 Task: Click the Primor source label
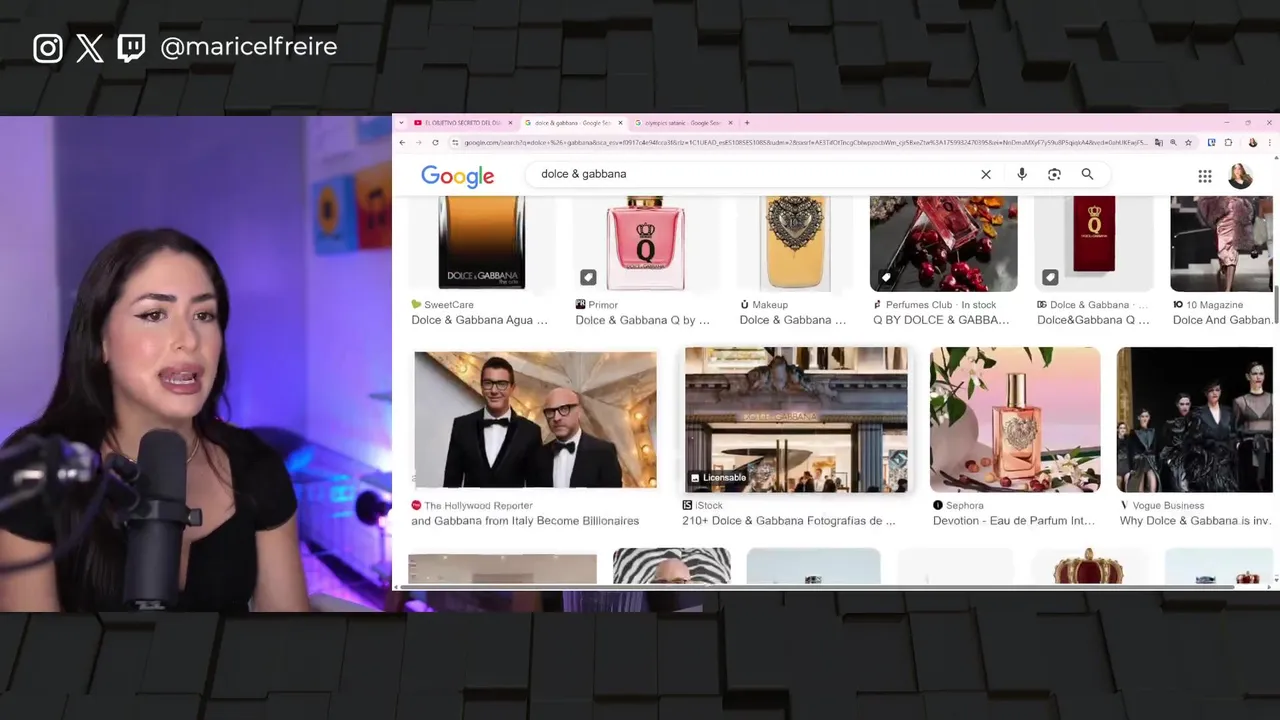tap(603, 305)
